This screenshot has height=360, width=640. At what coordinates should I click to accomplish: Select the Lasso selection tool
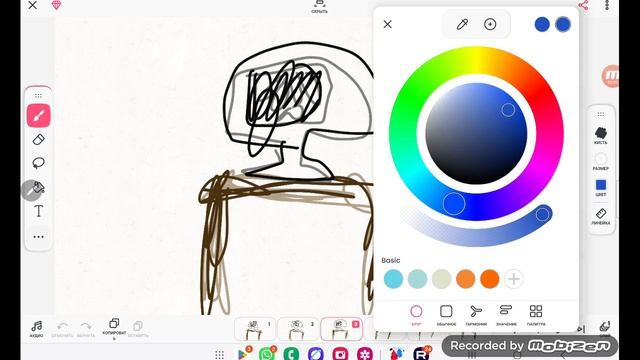point(38,163)
